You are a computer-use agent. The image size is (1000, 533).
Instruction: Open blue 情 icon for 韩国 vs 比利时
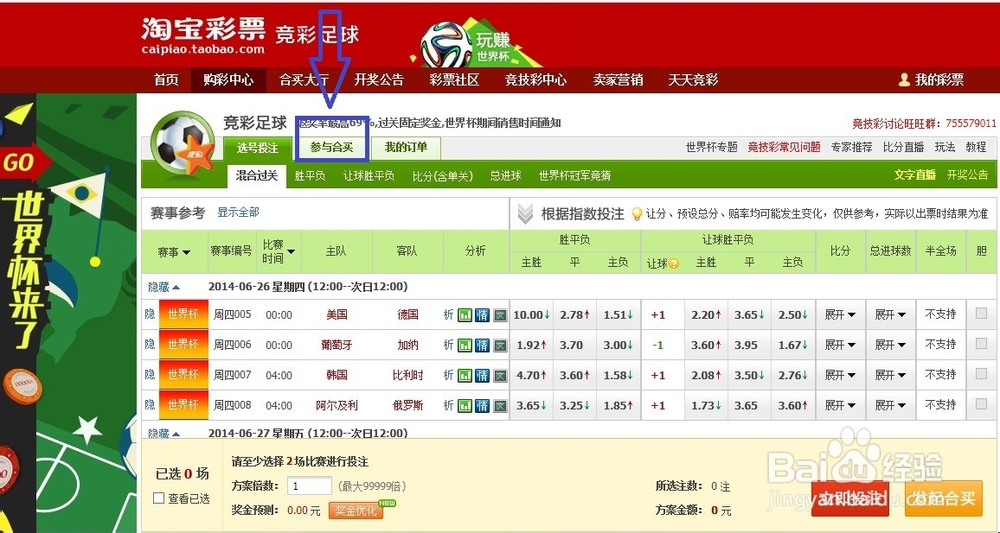pyautogui.click(x=482, y=375)
